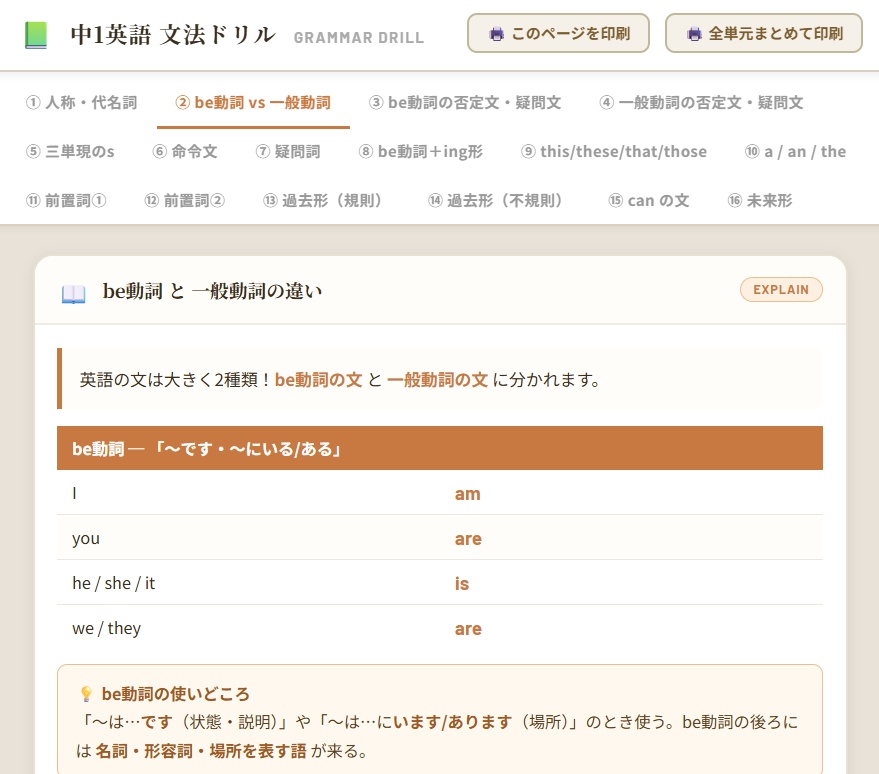Click the bold phrase 名詞・形容詞・場所を表す語

tap(201, 751)
